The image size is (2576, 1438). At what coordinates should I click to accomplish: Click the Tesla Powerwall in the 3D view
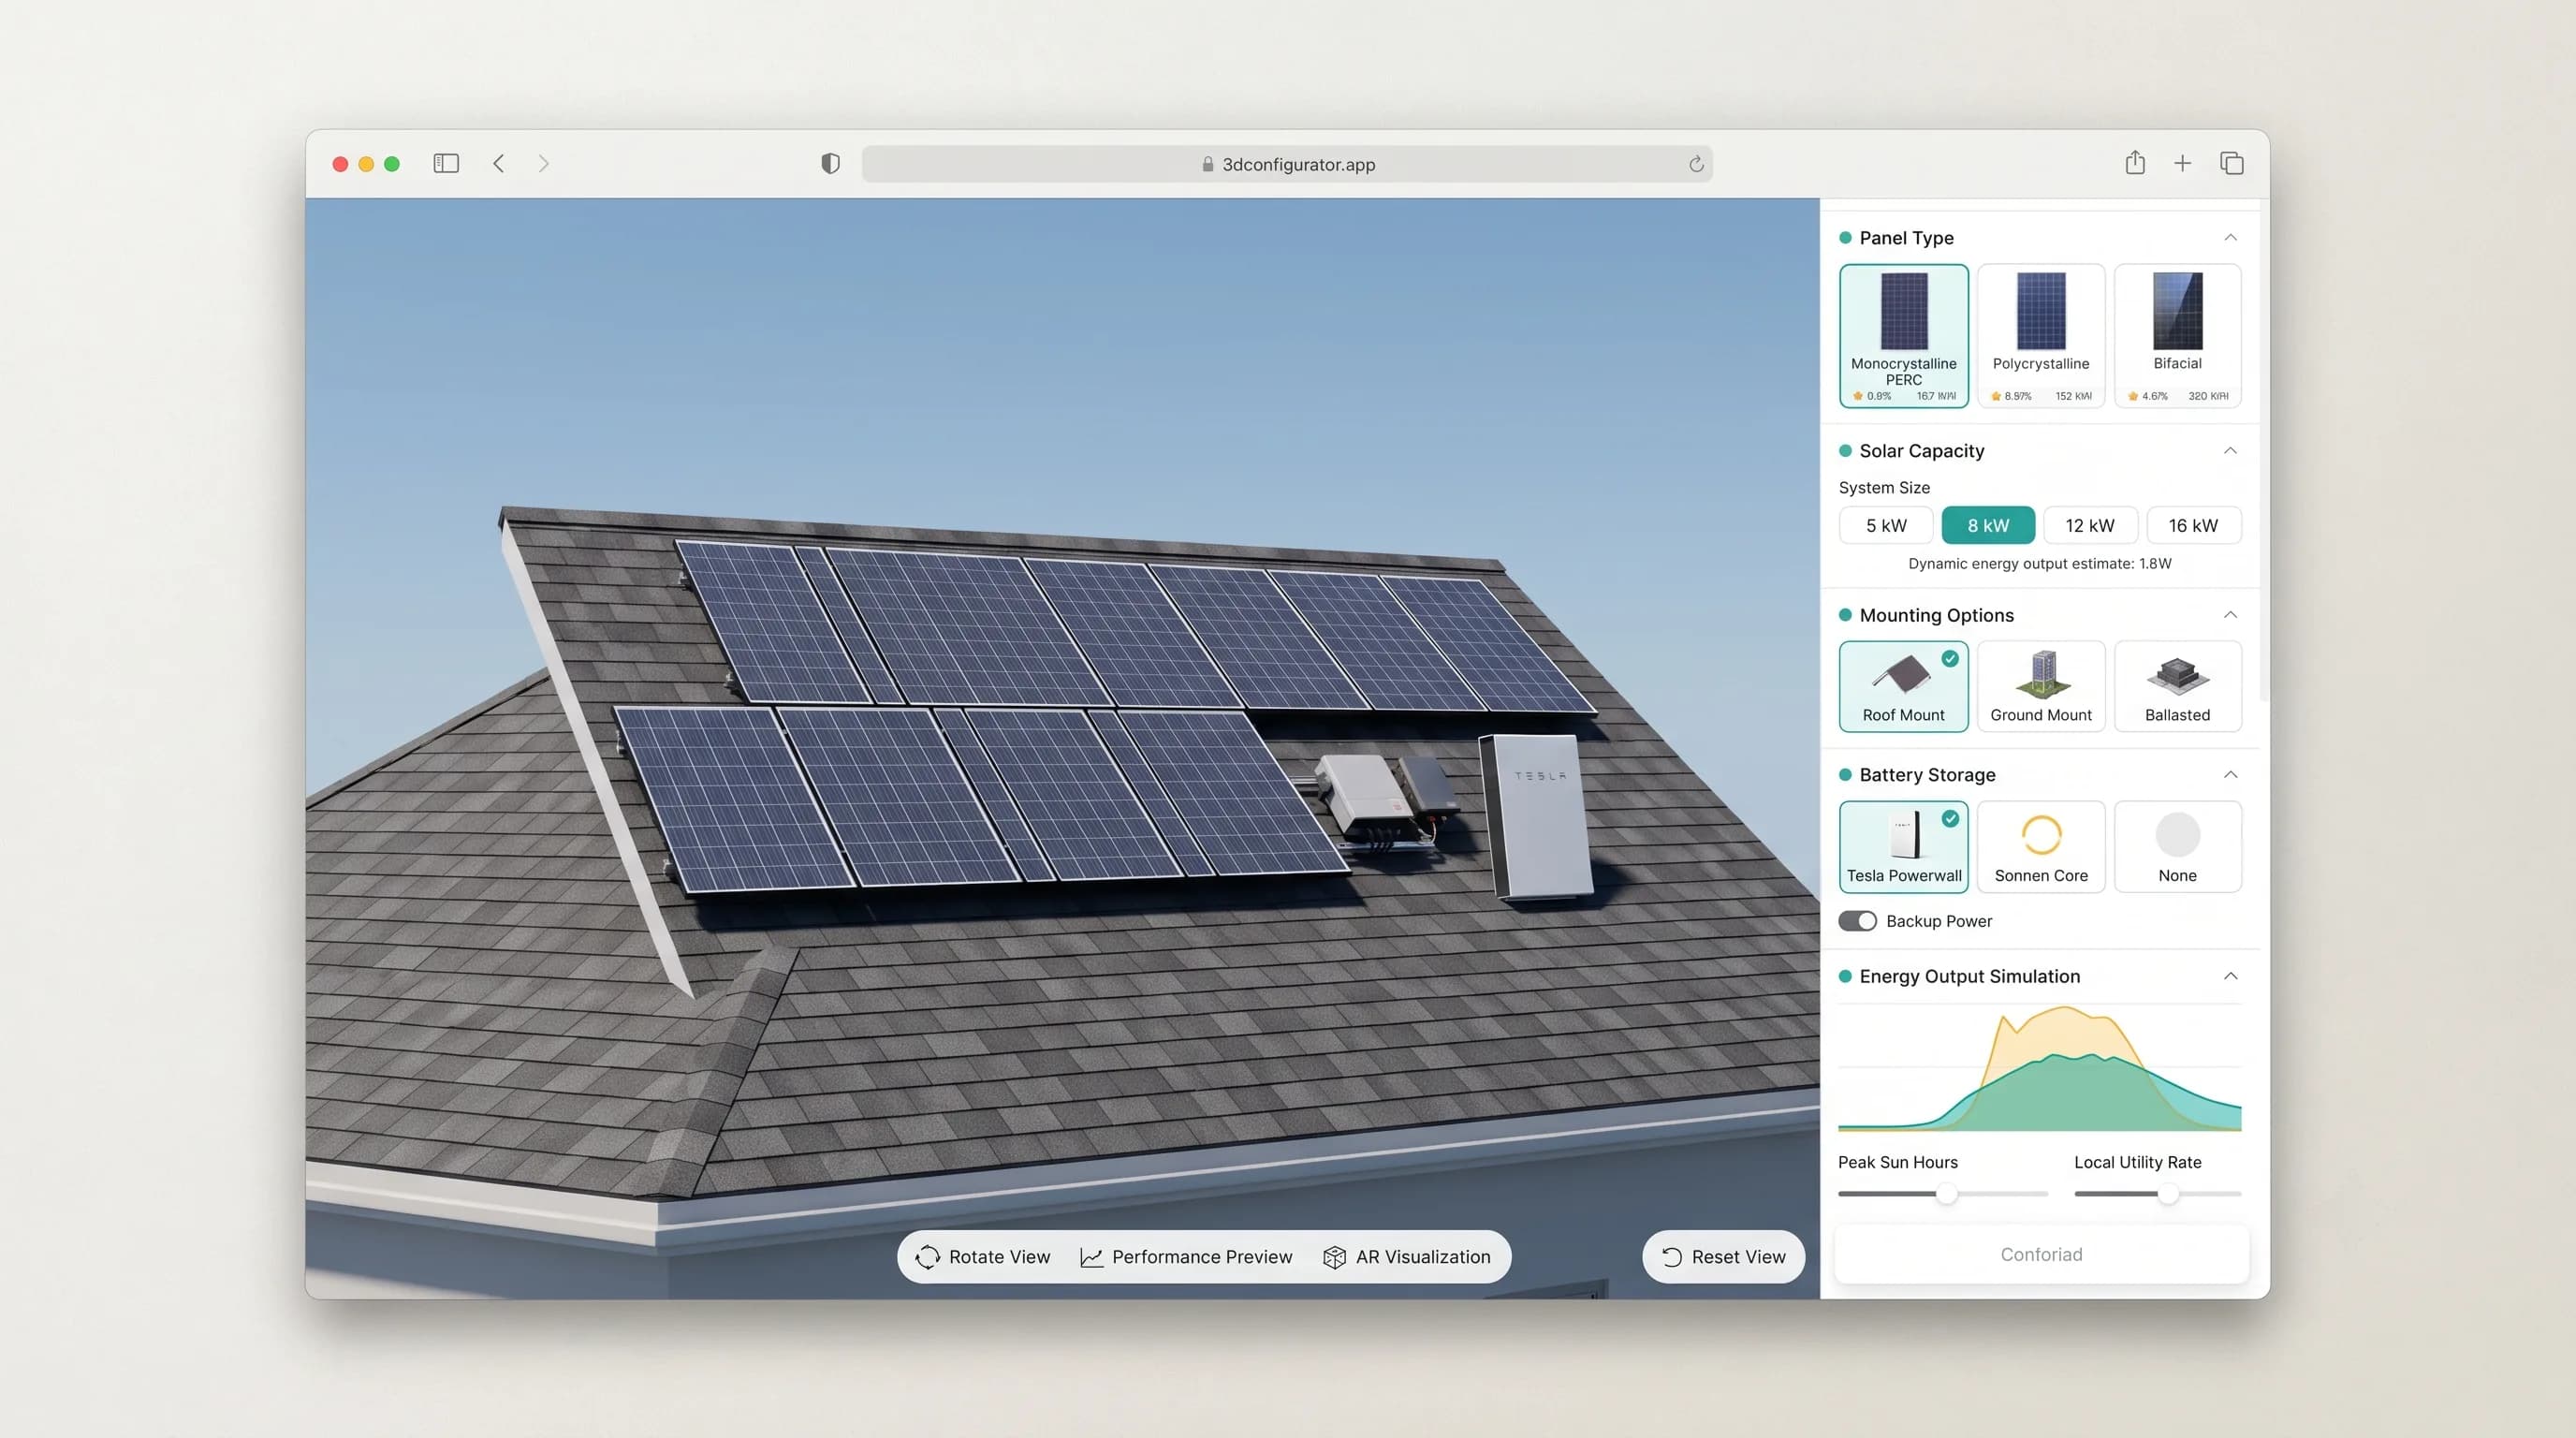click(x=1537, y=816)
